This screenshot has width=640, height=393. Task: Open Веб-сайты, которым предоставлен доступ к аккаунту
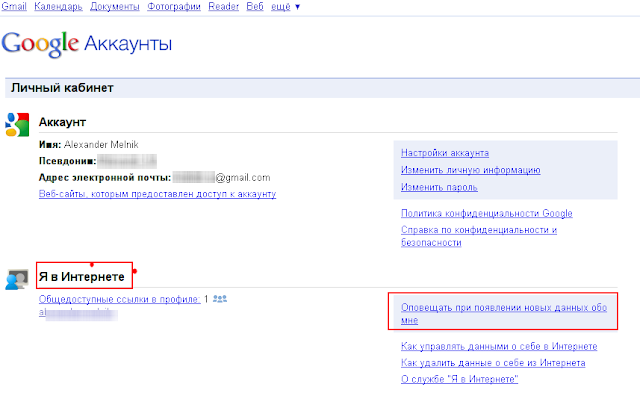[x=158, y=194]
